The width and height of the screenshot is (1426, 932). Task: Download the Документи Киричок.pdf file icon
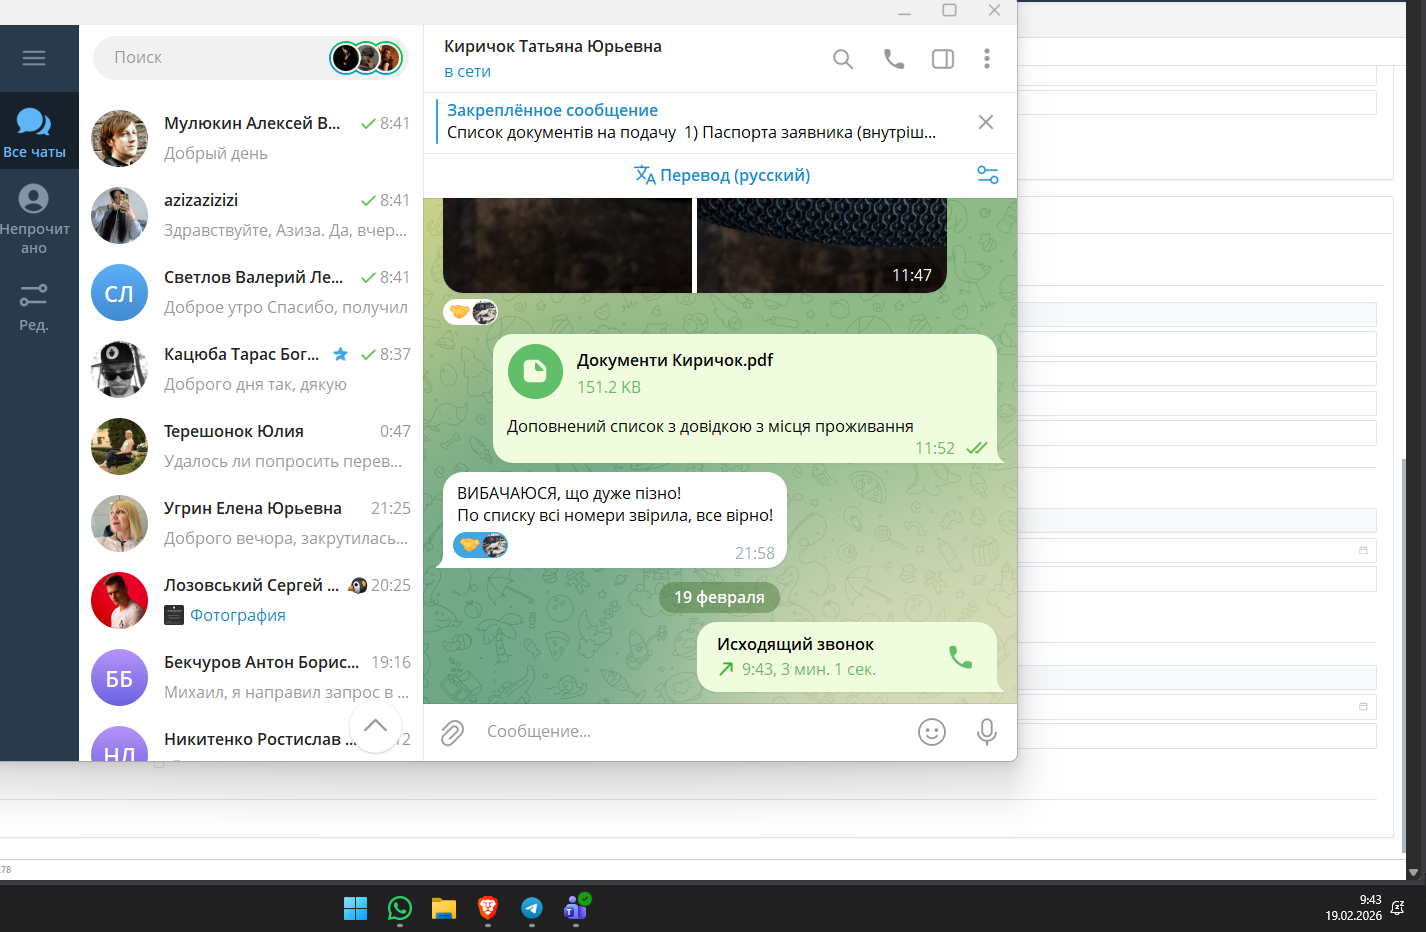(535, 372)
